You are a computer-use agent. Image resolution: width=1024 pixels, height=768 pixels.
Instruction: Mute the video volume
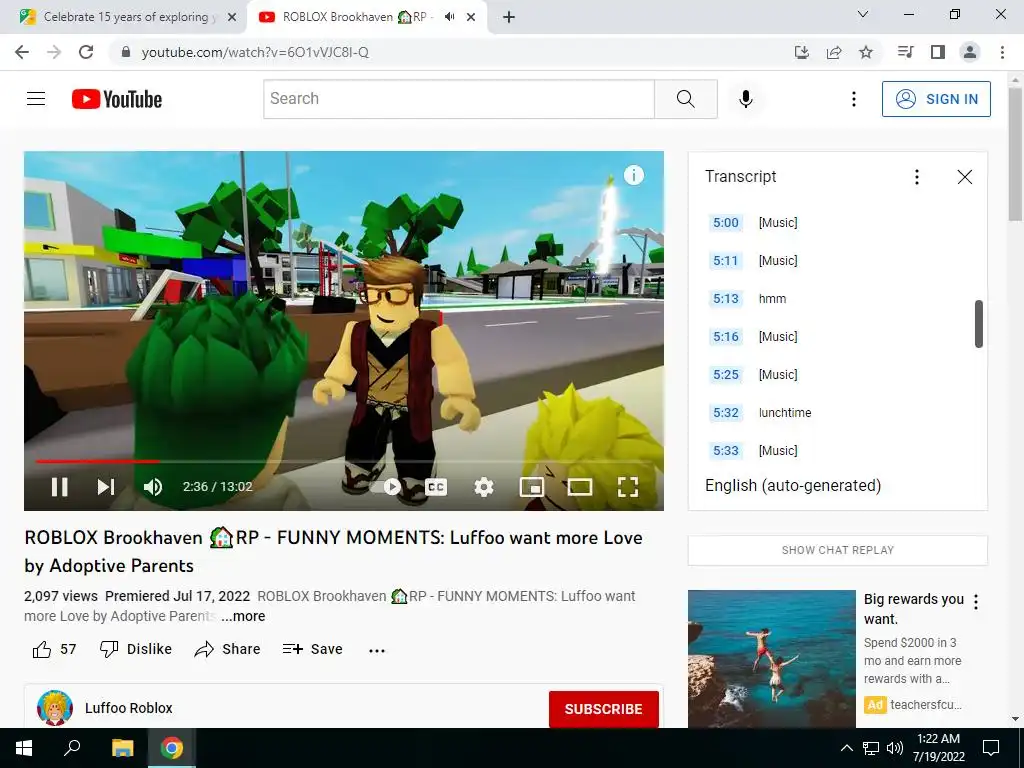coord(153,487)
